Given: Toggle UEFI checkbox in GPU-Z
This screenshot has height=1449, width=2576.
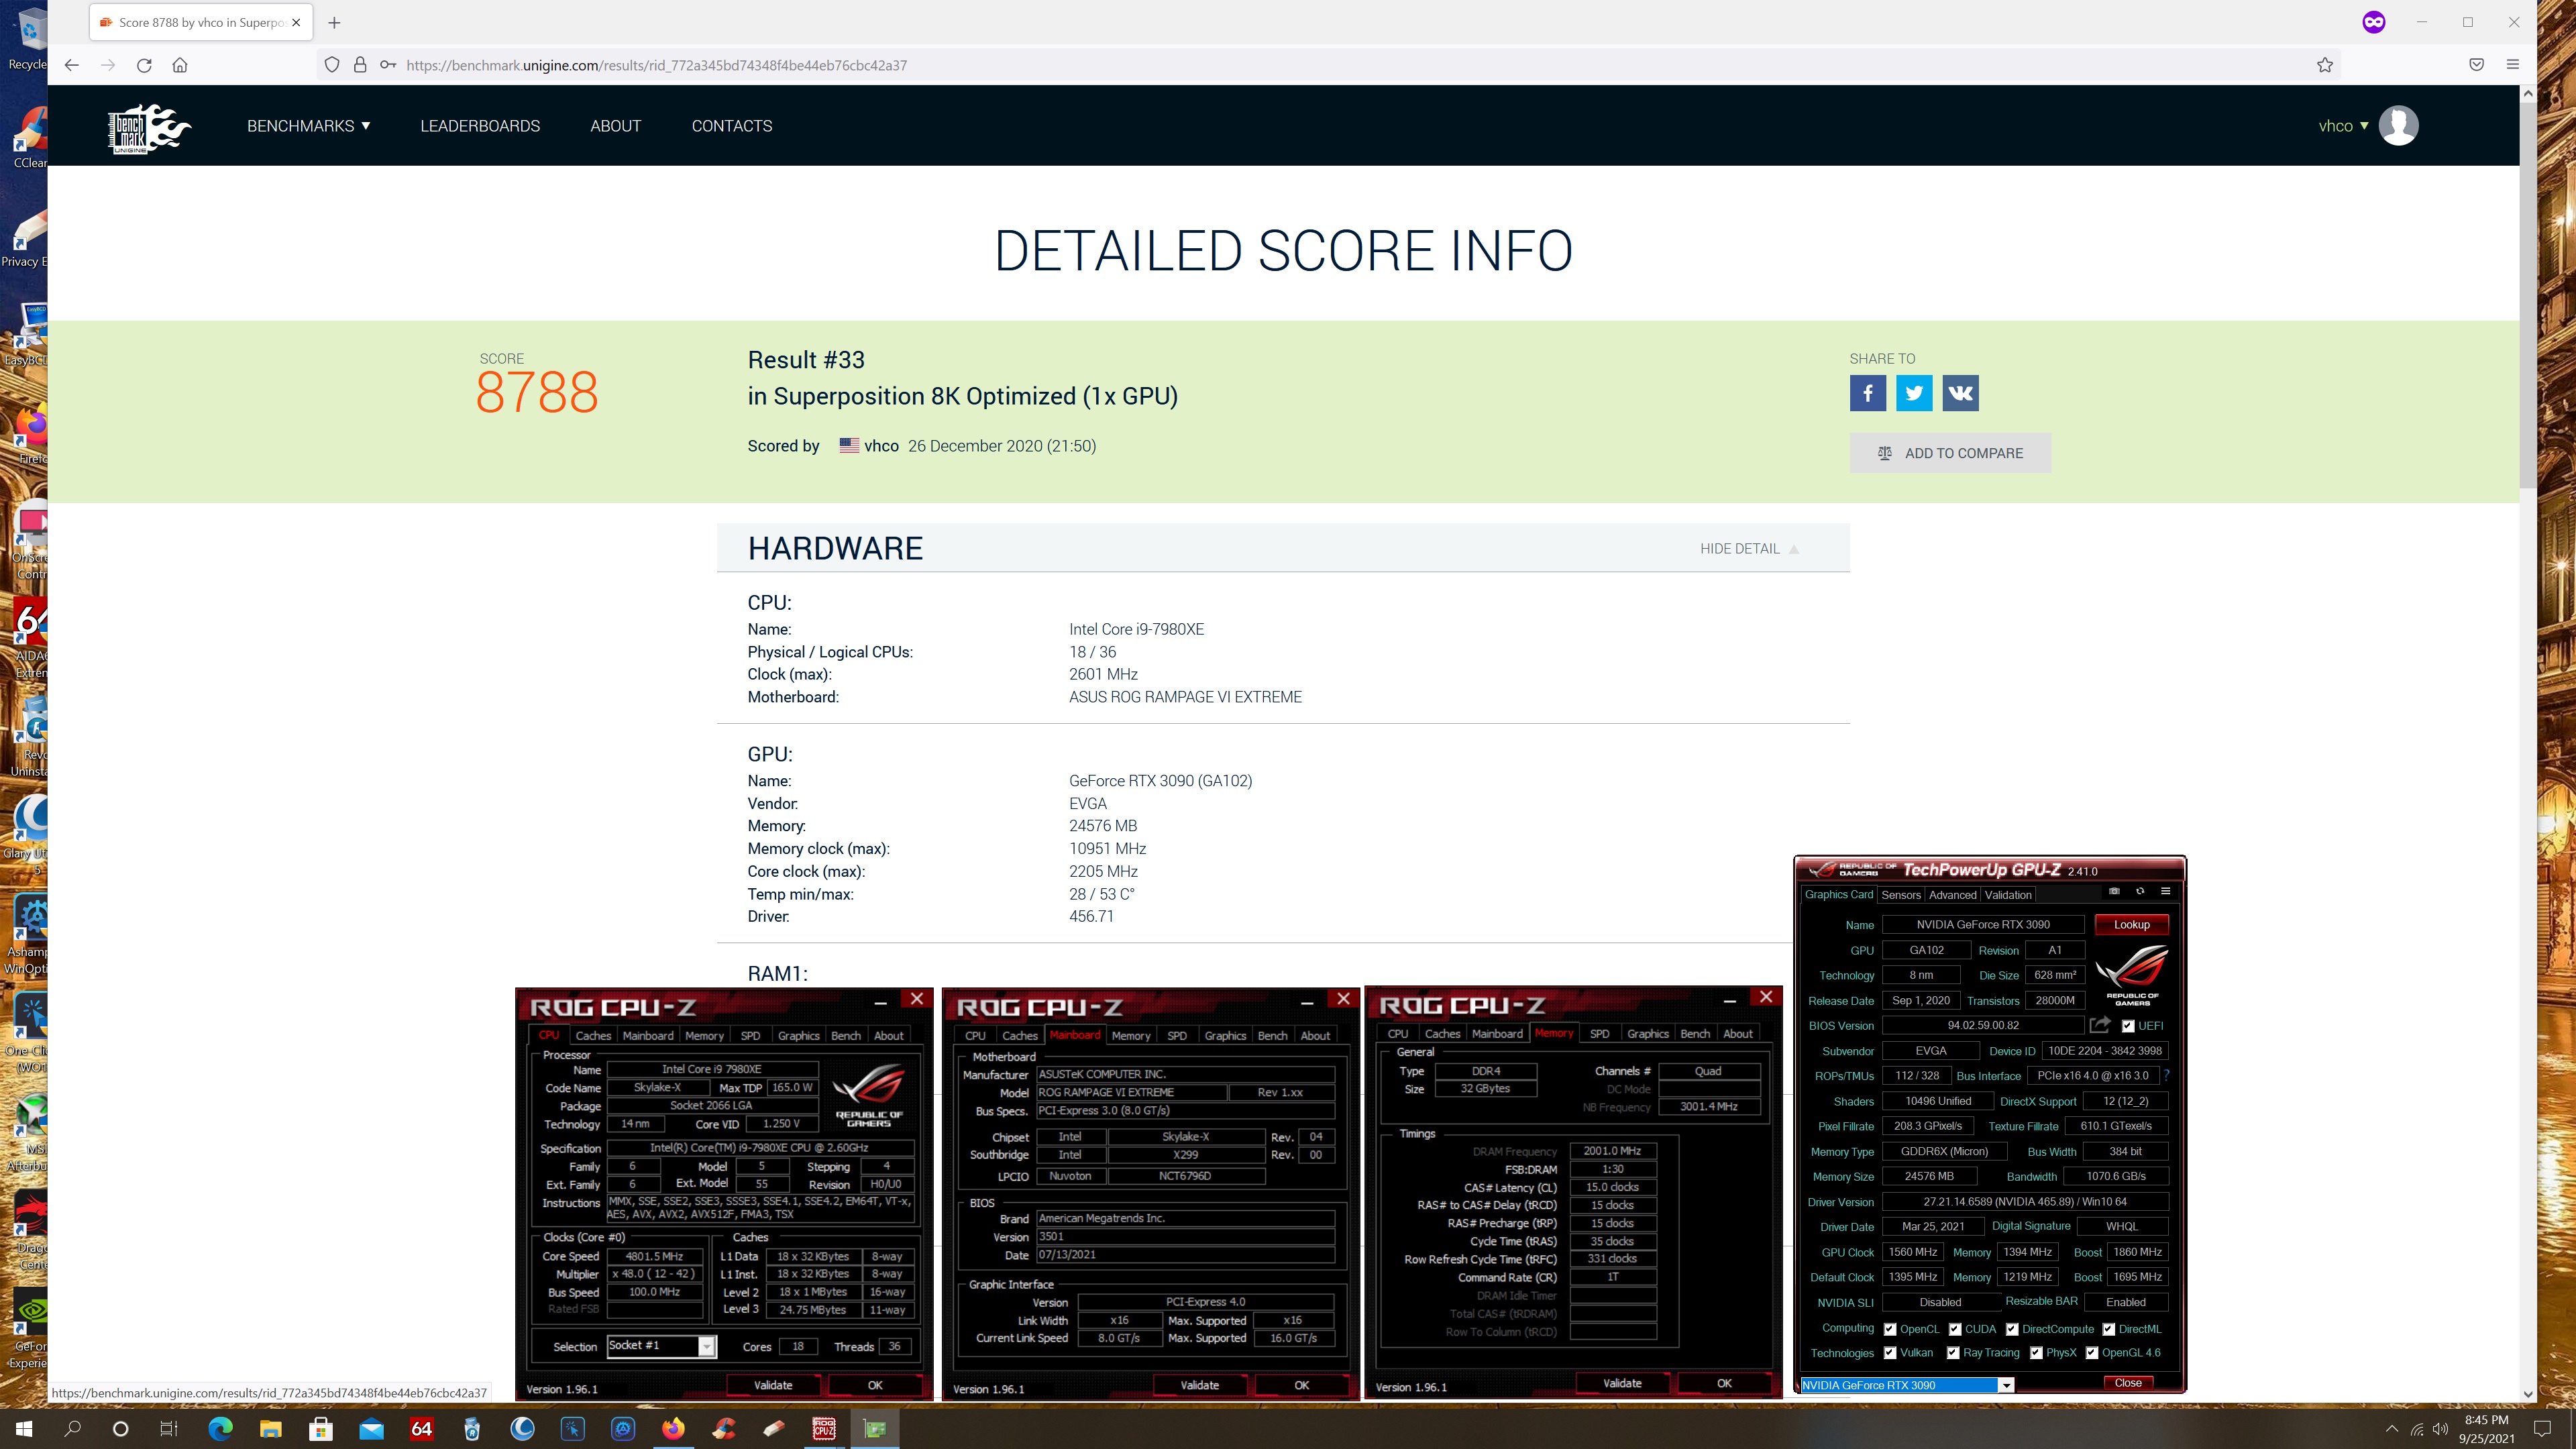Looking at the screenshot, I should pyautogui.click(x=2128, y=1026).
